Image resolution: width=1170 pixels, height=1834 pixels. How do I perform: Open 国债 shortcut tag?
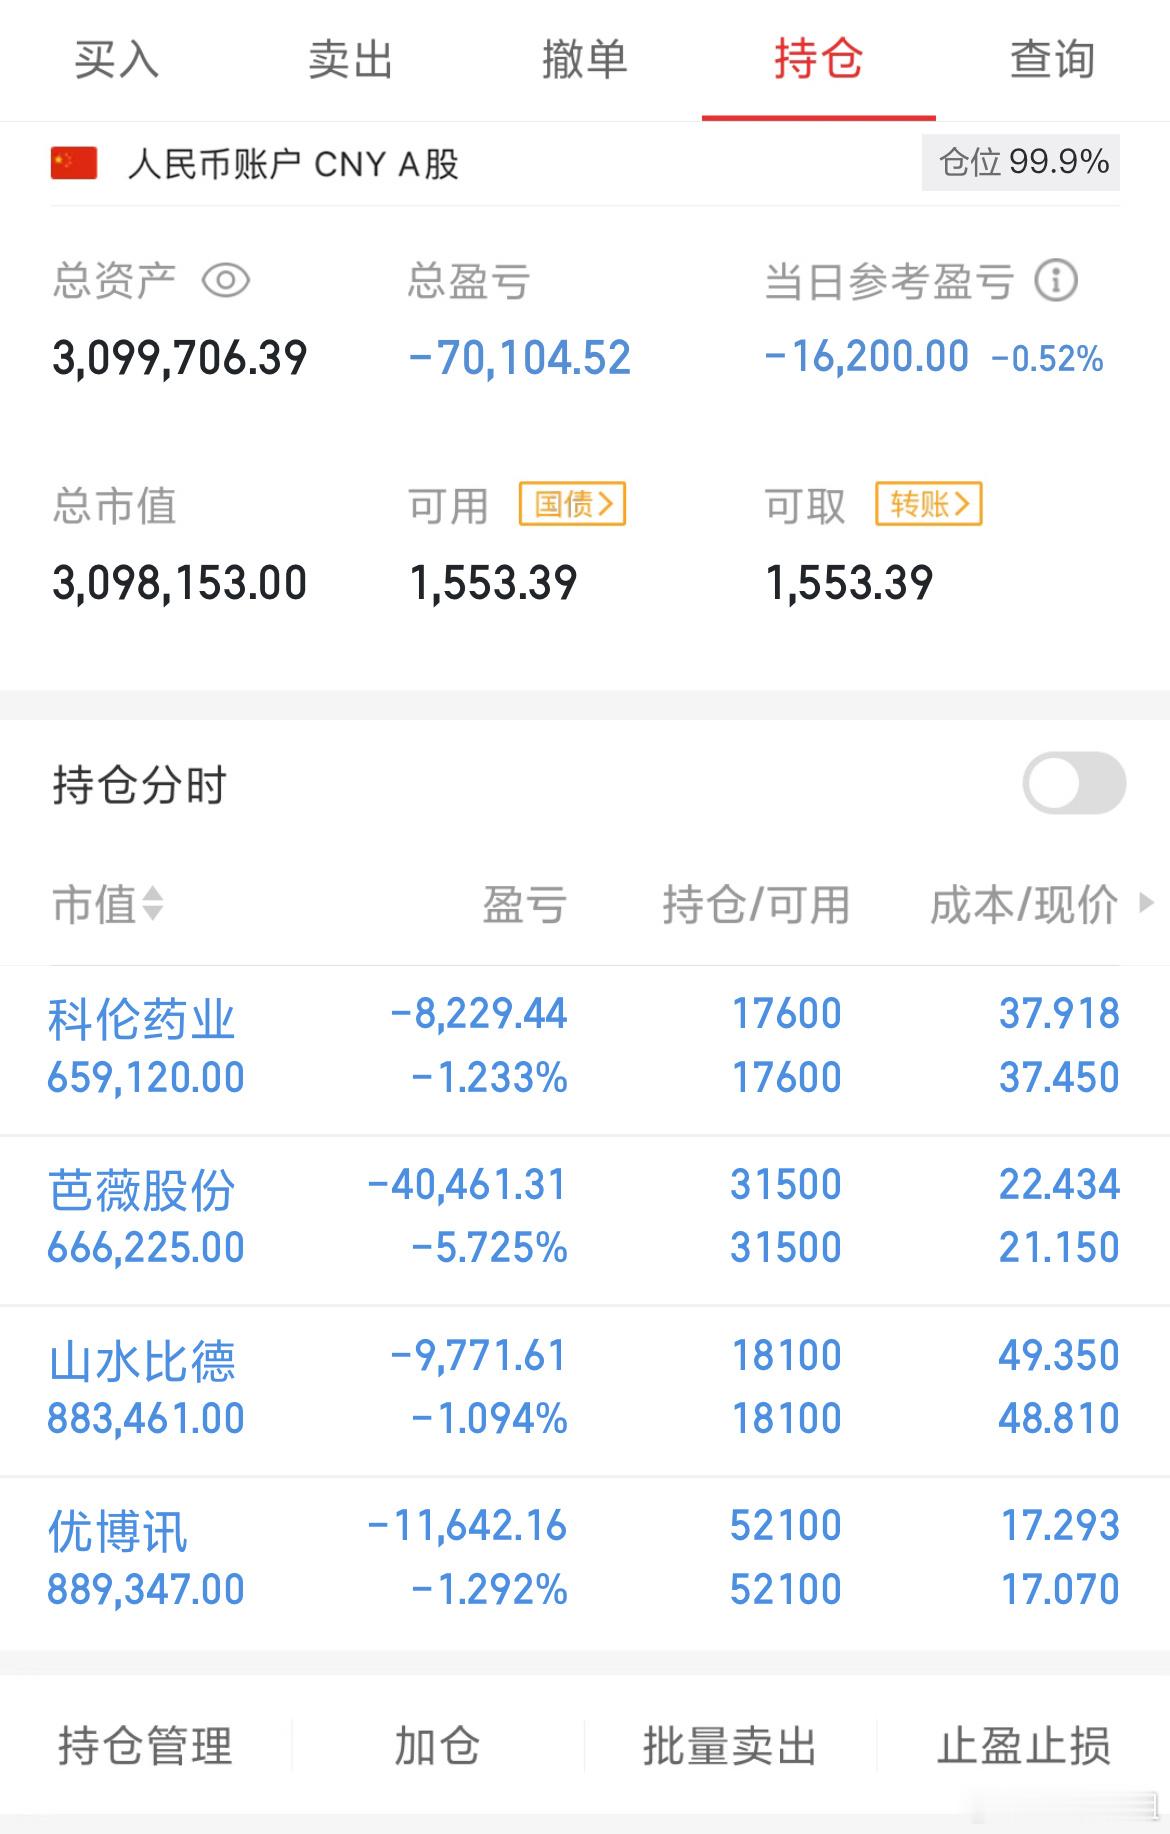[x=572, y=504]
